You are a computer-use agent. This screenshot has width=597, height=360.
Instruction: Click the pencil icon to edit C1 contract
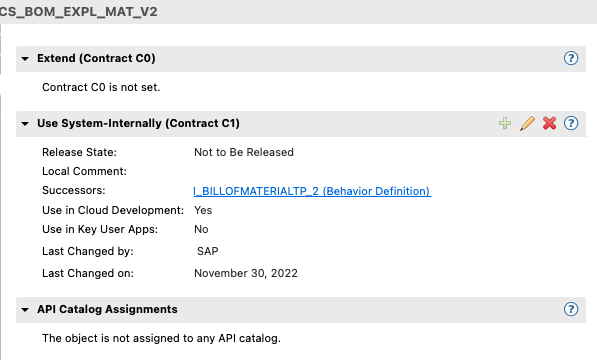[527, 123]
